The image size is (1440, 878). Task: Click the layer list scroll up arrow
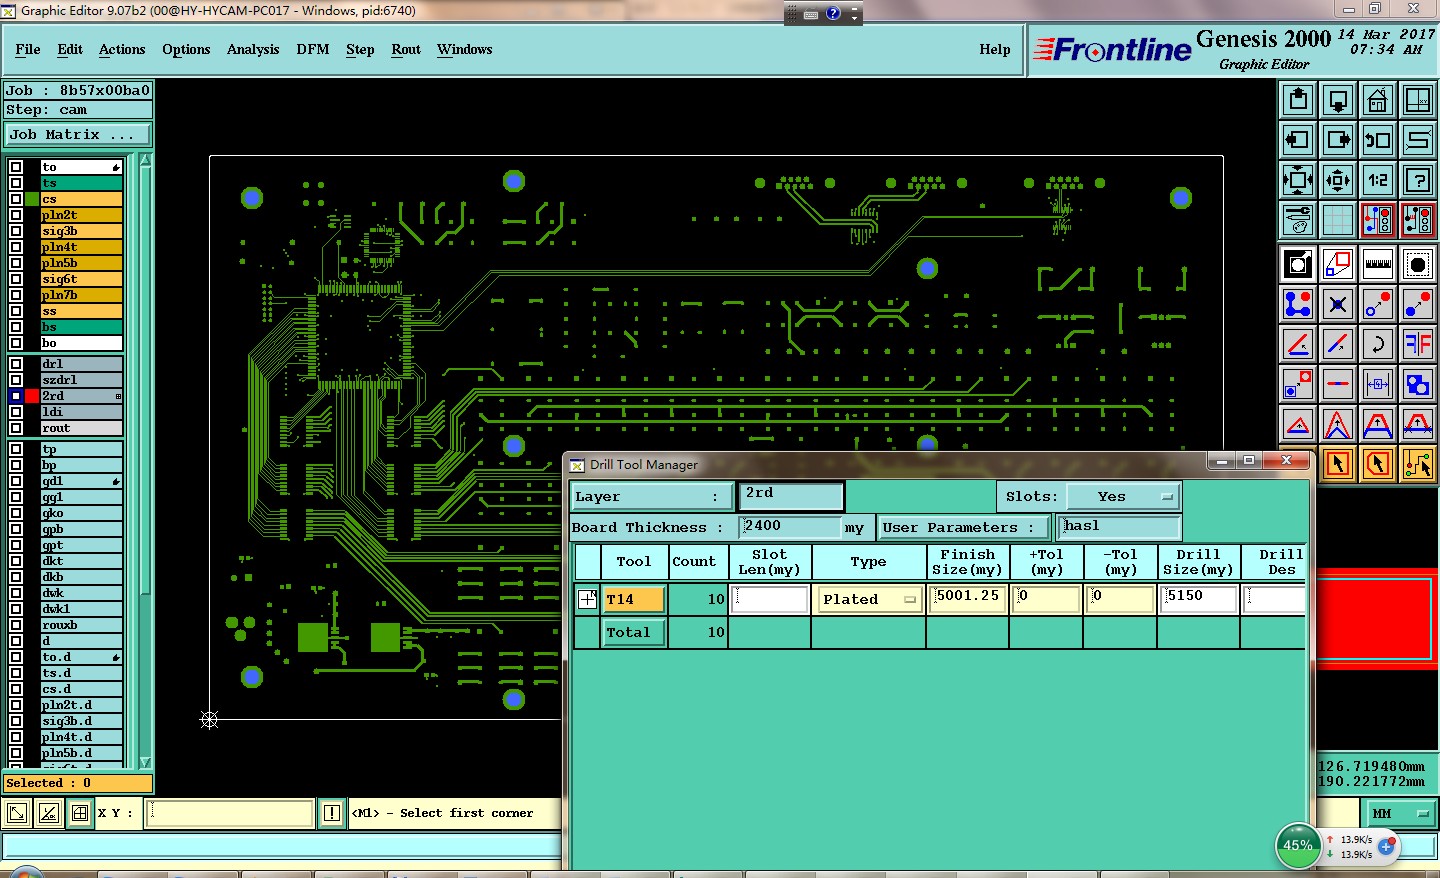click(x=146, y=160)
